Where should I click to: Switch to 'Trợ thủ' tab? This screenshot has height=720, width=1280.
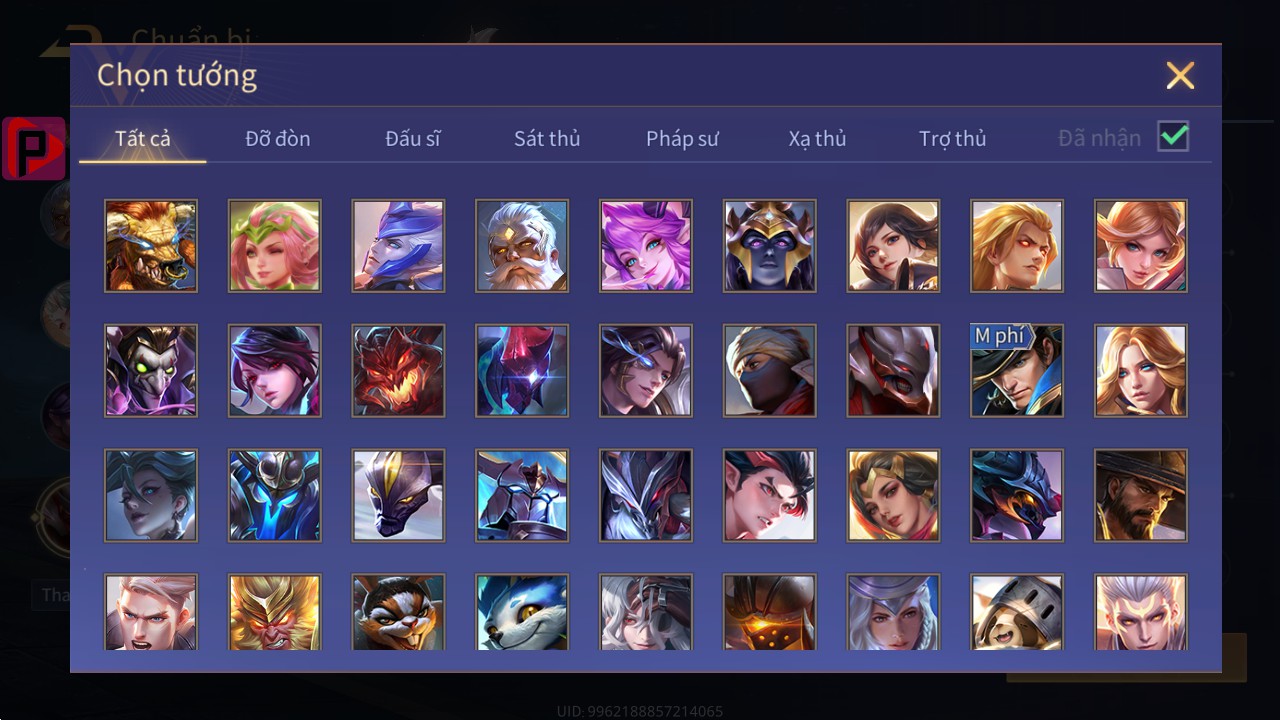(x=953, y=139)
